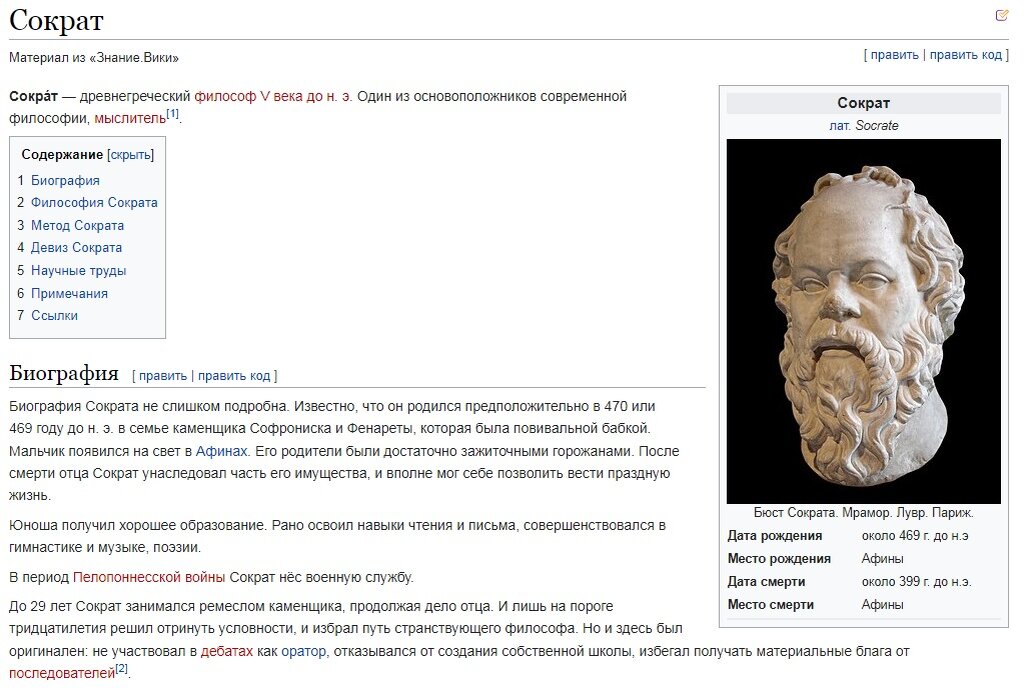Click the 'Место смерти' infobox label
Viewport: 1024px width, 690px height.
(771, 604)
